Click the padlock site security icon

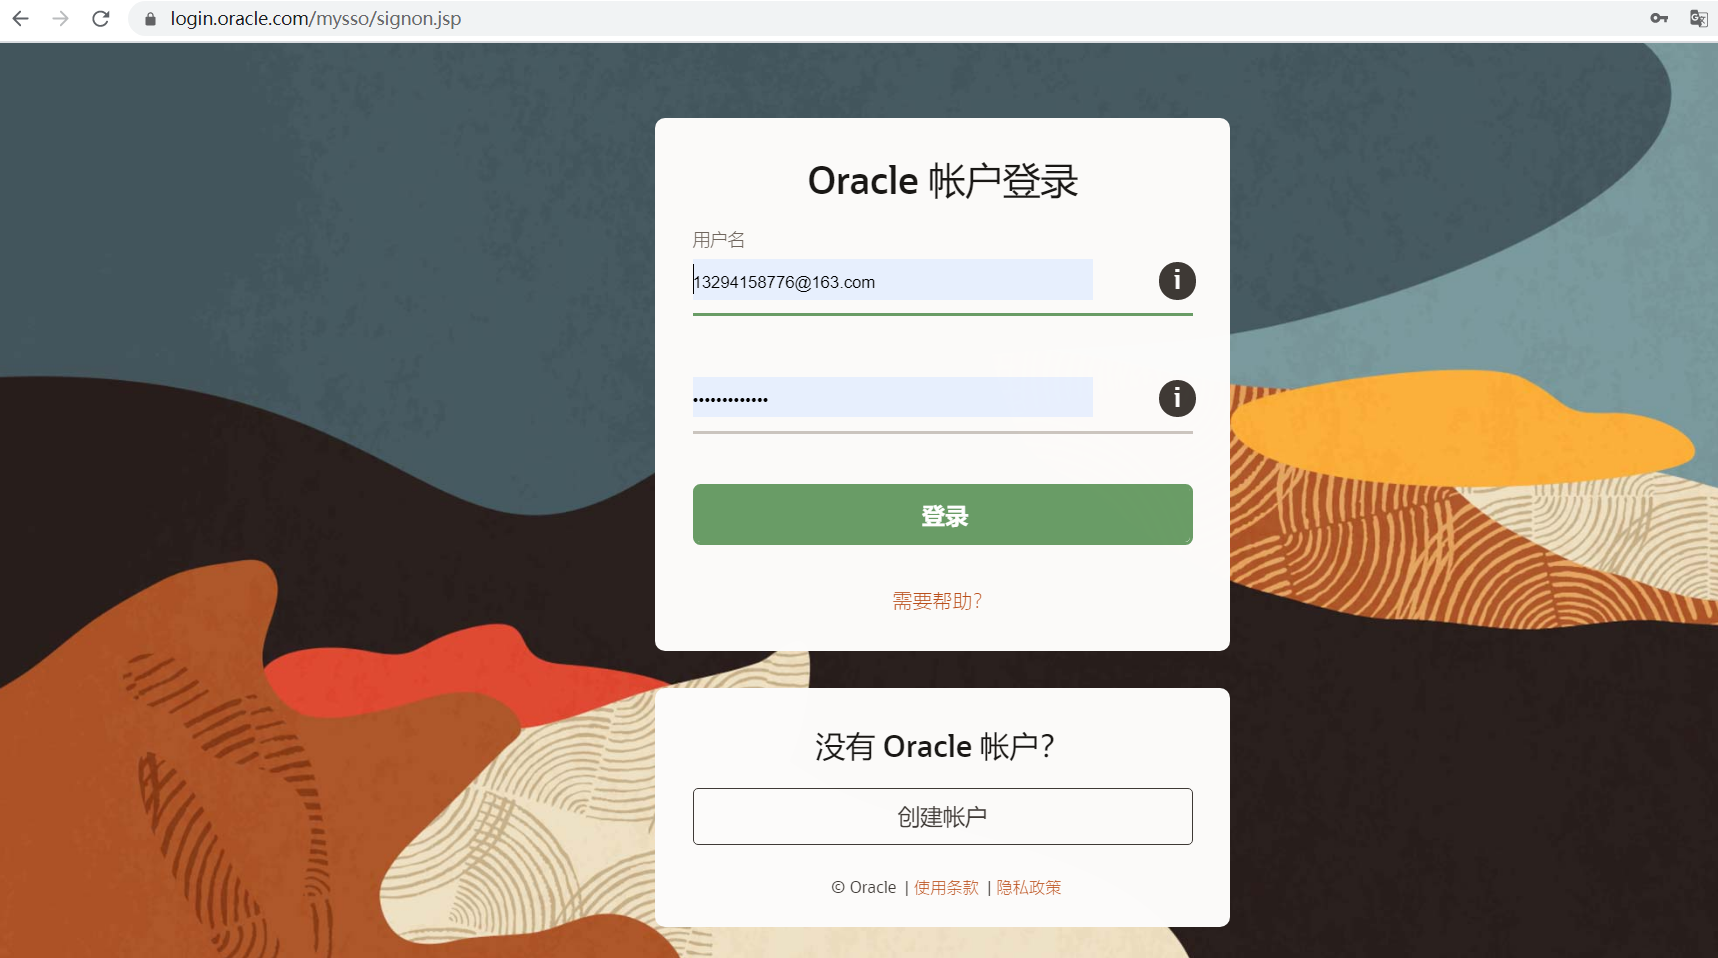click(x=150, y=19)
